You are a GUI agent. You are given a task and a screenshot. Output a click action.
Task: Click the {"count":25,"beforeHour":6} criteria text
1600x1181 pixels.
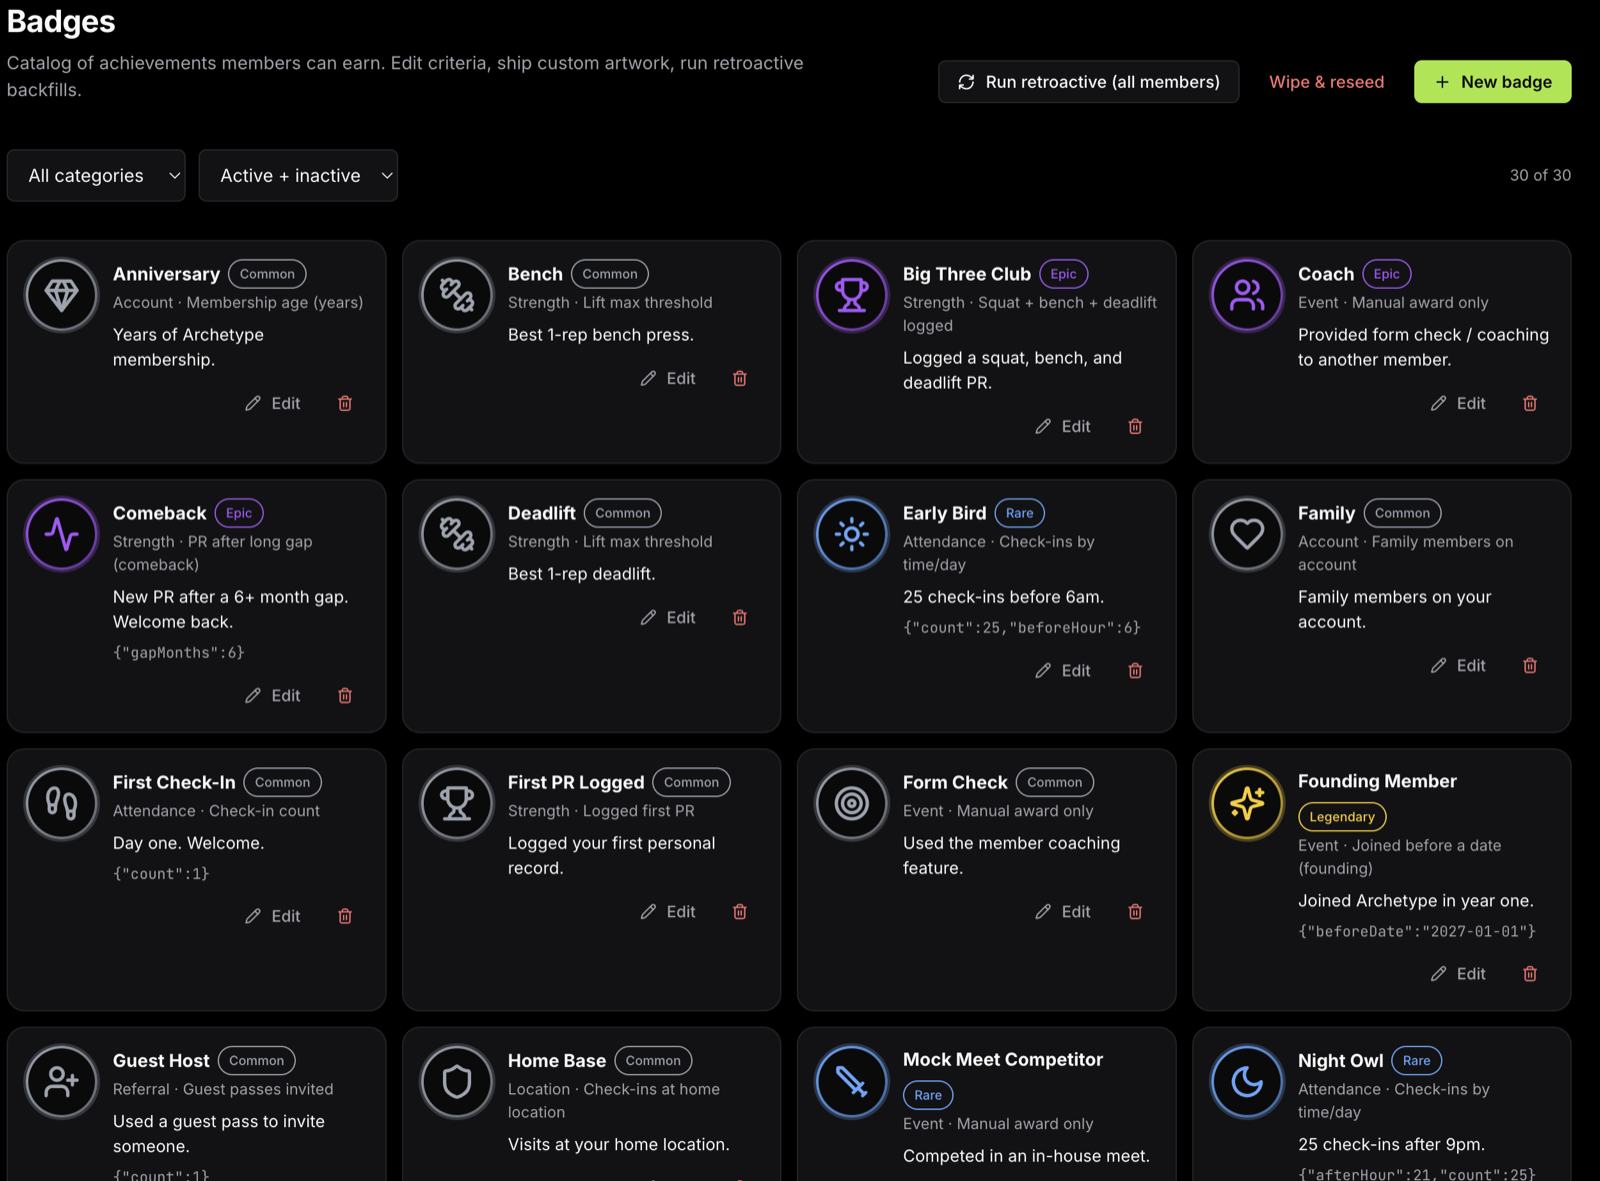tap(1022, 627)
